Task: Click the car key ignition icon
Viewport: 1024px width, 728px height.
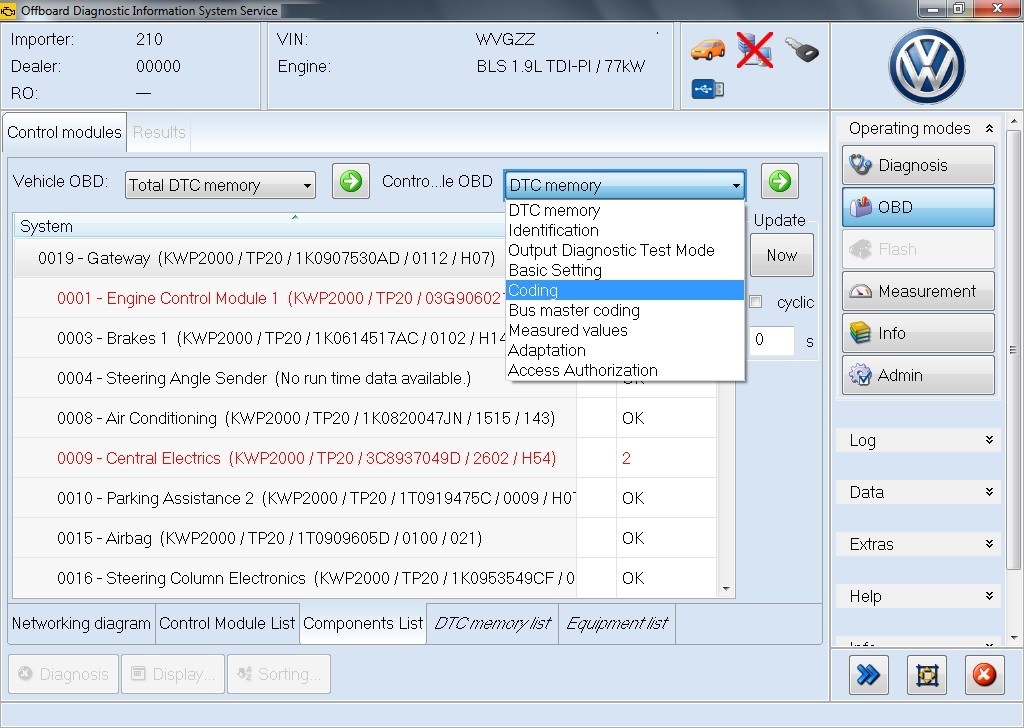Action: point(801,50)
